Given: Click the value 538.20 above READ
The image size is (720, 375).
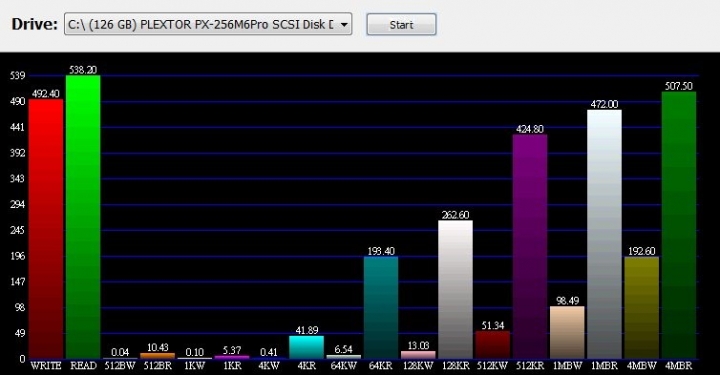Looking at the screenshot, I should click(x=83, y=70).
